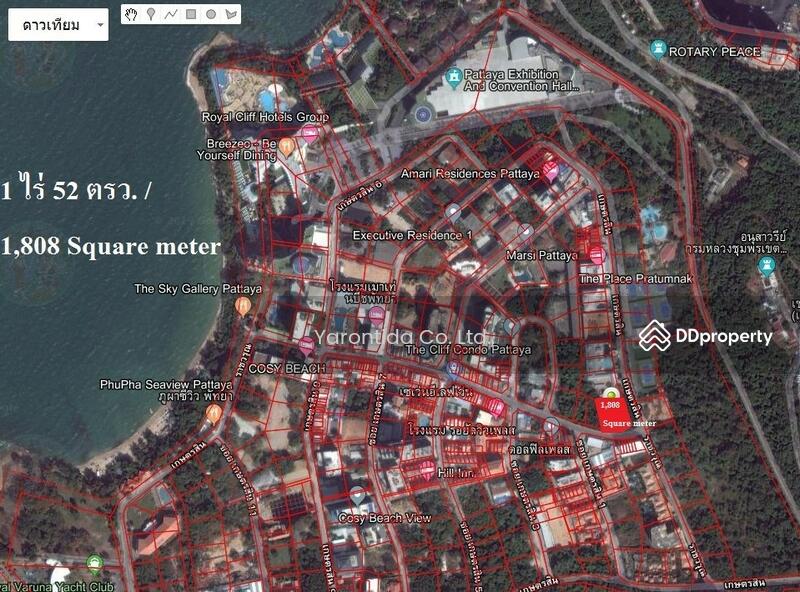Click the hotel pin above โรงแรม รอยัลทวินพาเลส label
This screenshot has width=800, height=592.
click(496, 408)
